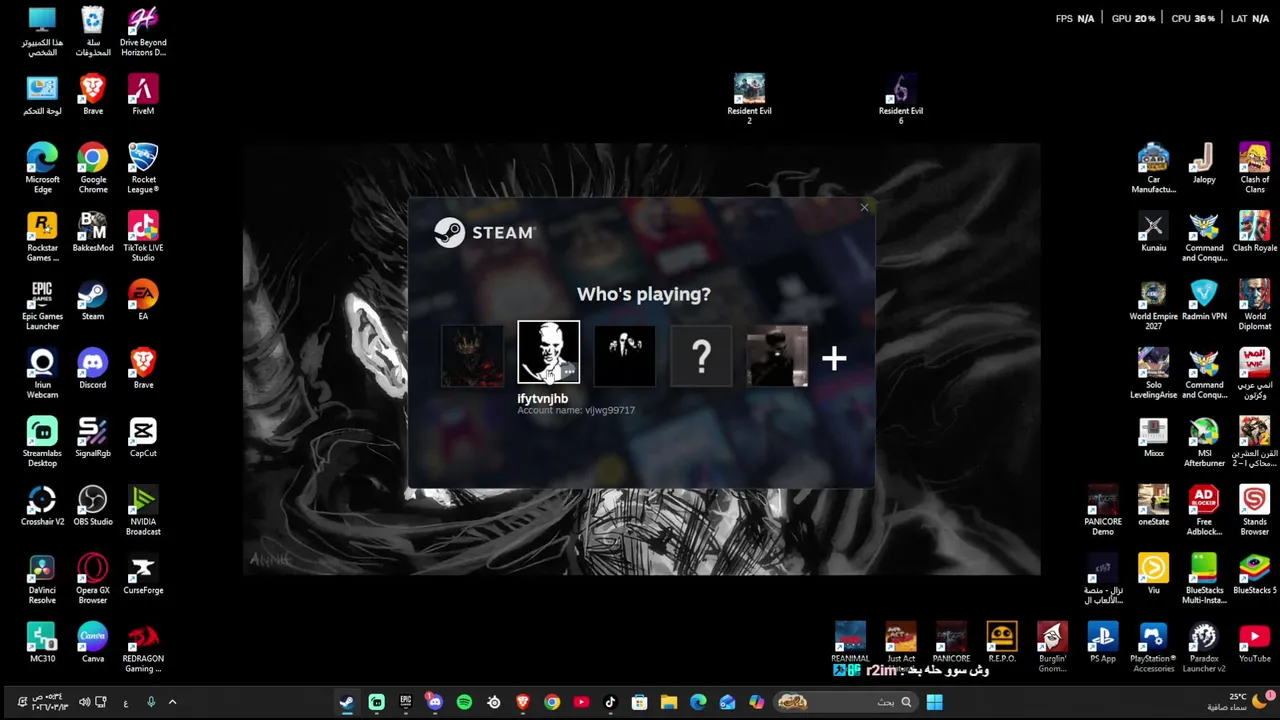The height and width of the screenshot is (720, 1280).
Task: Launch Resident Evil 2 shortcut
Action: pyautogui.click(x=749, y=98)
